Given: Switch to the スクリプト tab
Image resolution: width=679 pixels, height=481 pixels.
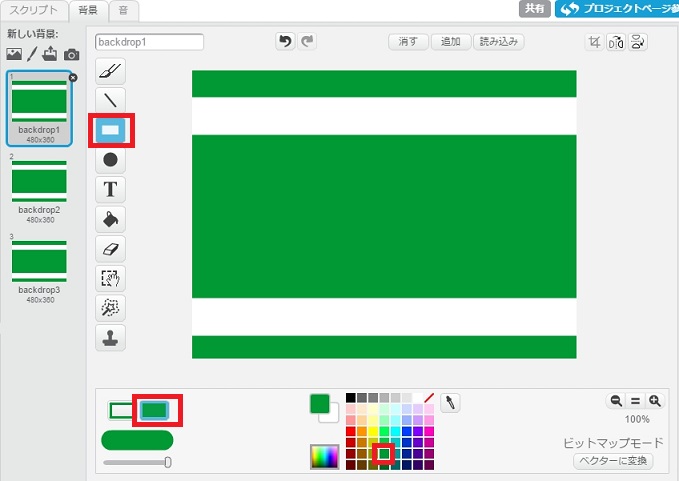Looking at the screenshot, I should tap(34, 10).
